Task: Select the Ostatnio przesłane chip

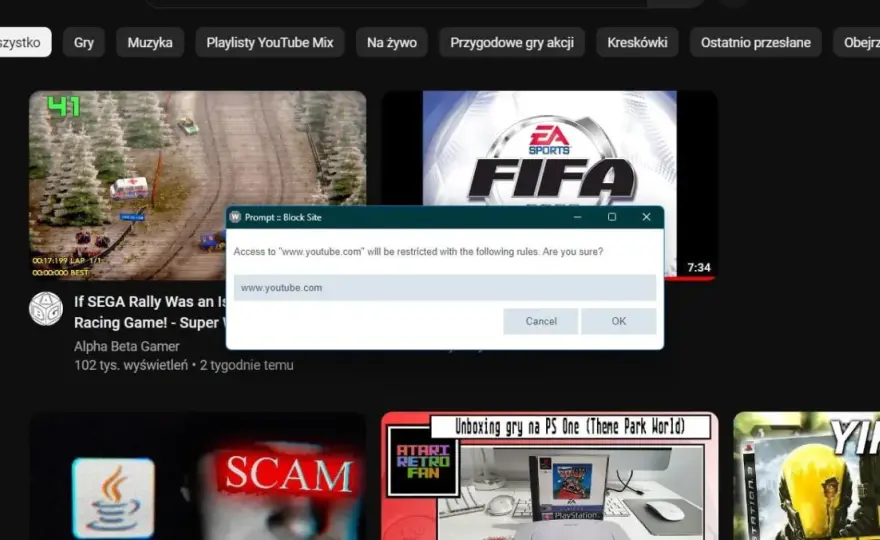Action: coord(755,42)
